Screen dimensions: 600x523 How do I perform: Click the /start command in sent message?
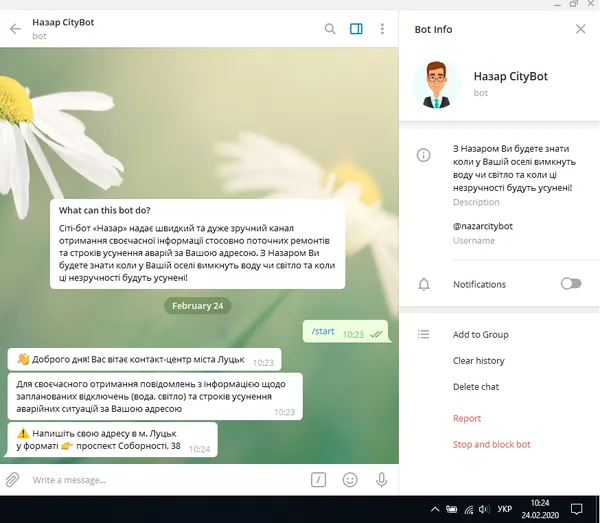[x=323, y=331]
